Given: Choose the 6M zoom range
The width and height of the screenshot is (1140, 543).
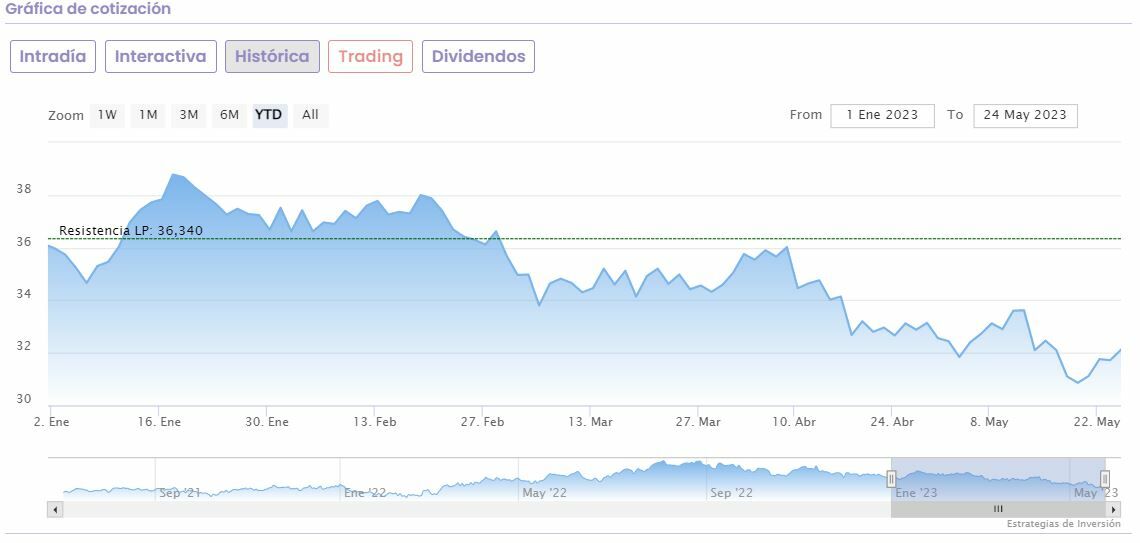Looking at the screenshot, I should (x=229, y=115).
